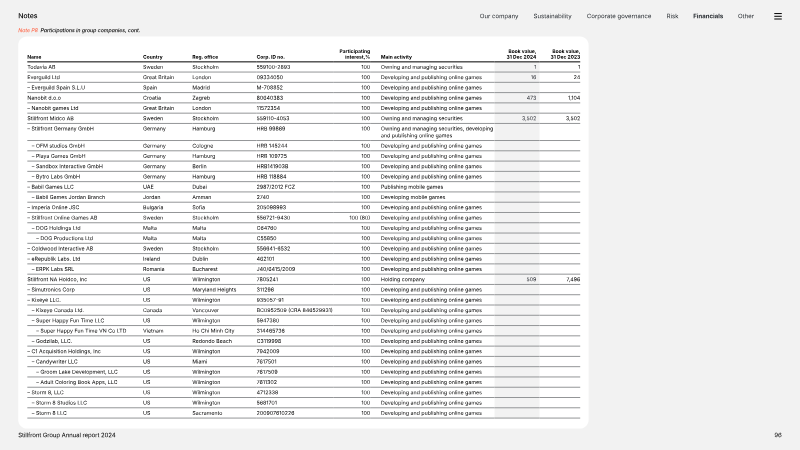Image resolution: width=800 pixels, height=450 pixels.
Task: Click the Reg. office column header
Action: 205,57
